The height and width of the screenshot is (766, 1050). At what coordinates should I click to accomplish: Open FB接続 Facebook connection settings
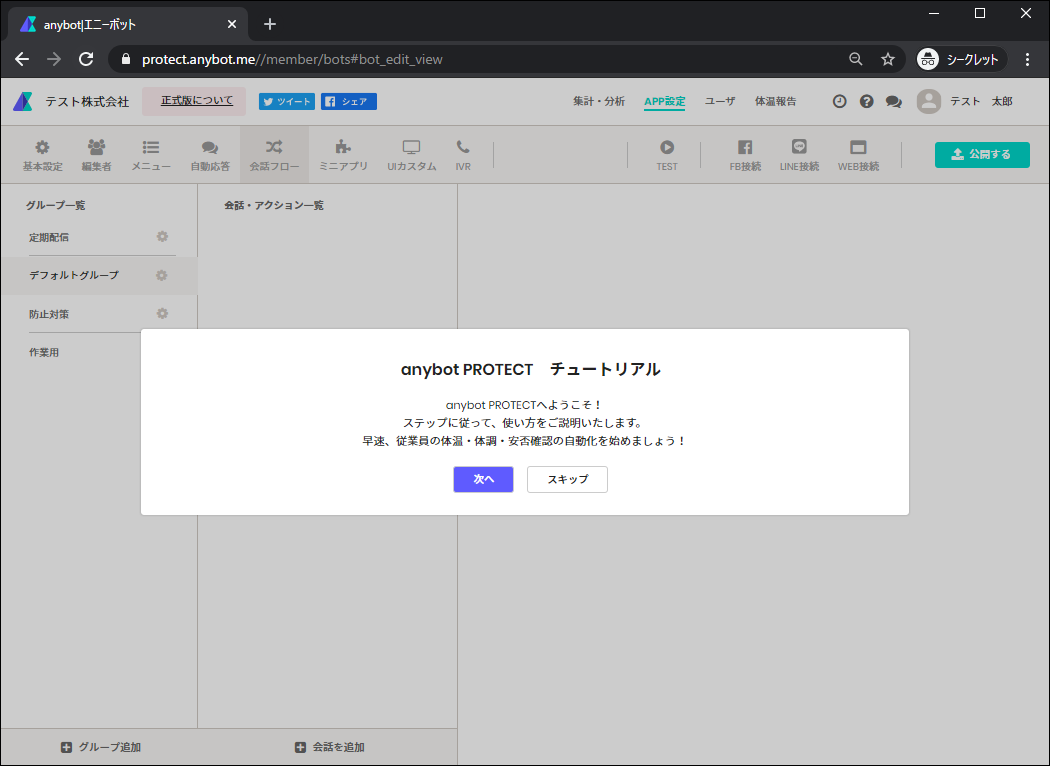(745, 154)
